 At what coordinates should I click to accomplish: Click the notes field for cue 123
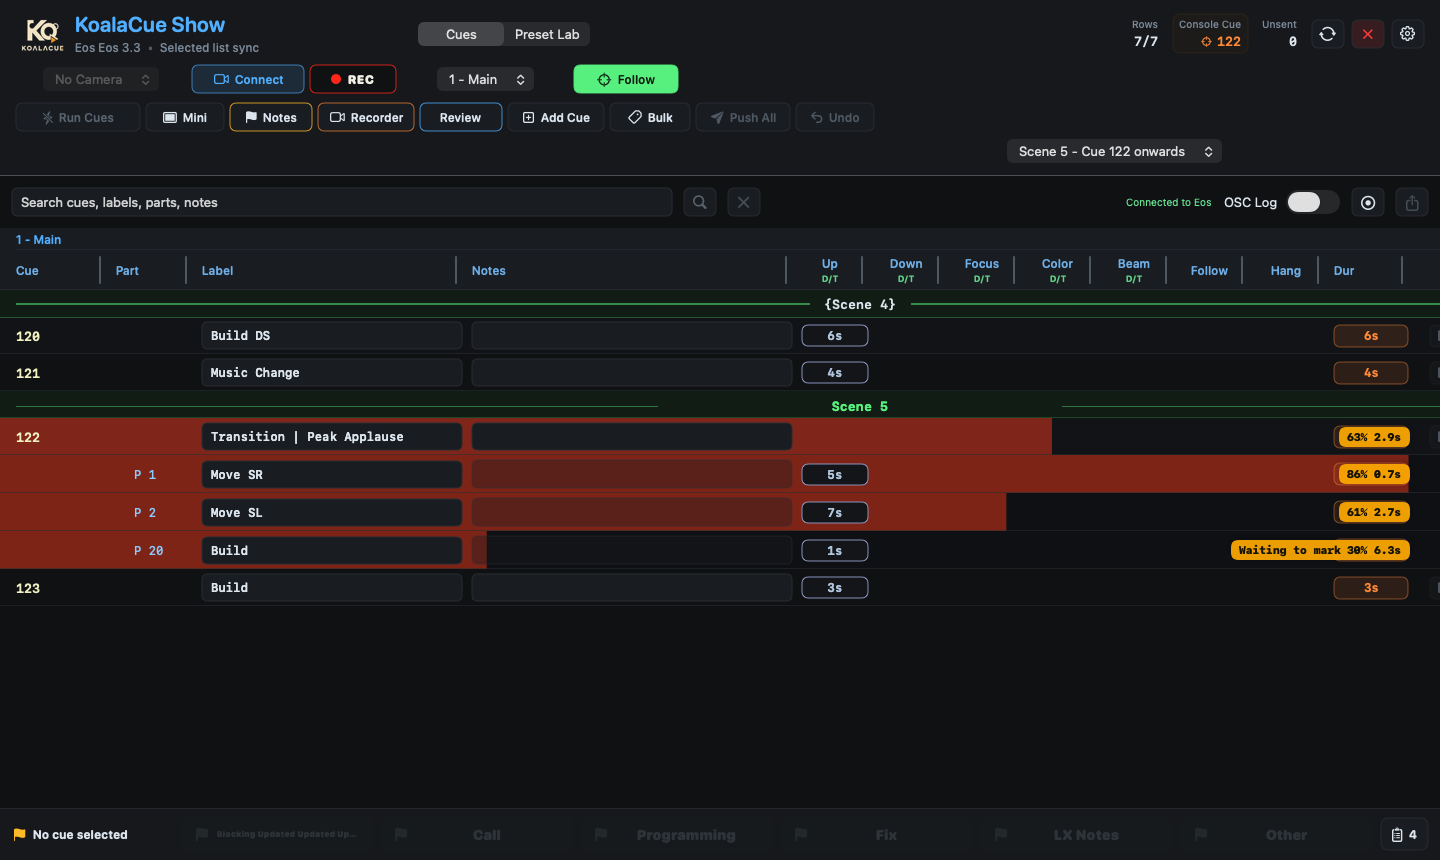click(632, 588)
